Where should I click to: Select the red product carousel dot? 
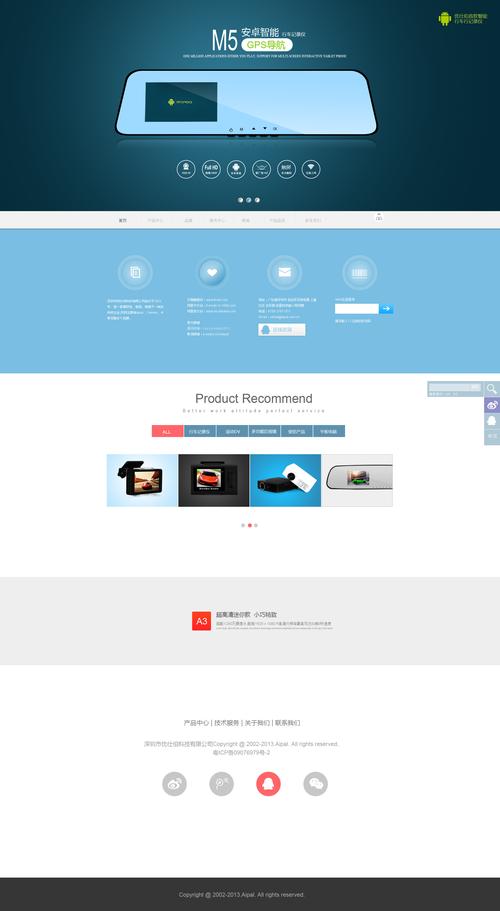[x=250, y=525]
